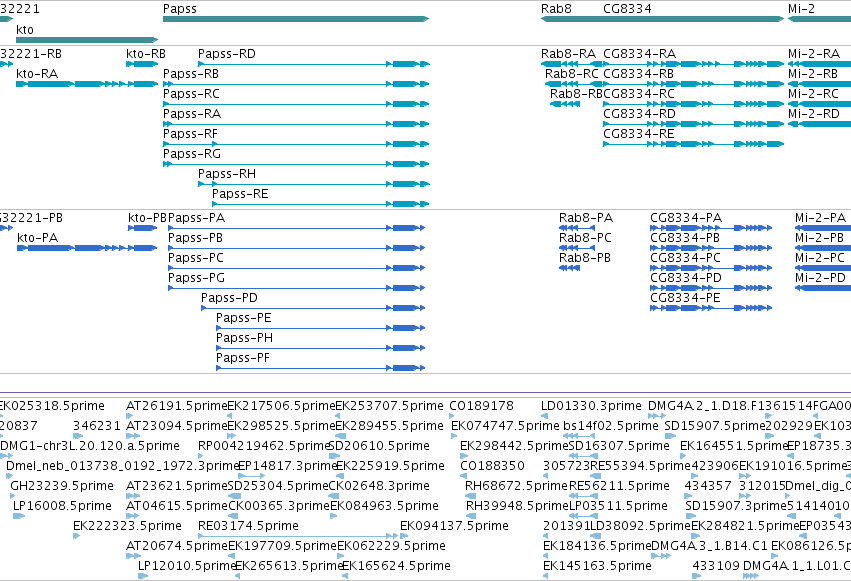Select the Rab8 gene label
Viewport: 851px width, 581px height.
coord(556,9)
